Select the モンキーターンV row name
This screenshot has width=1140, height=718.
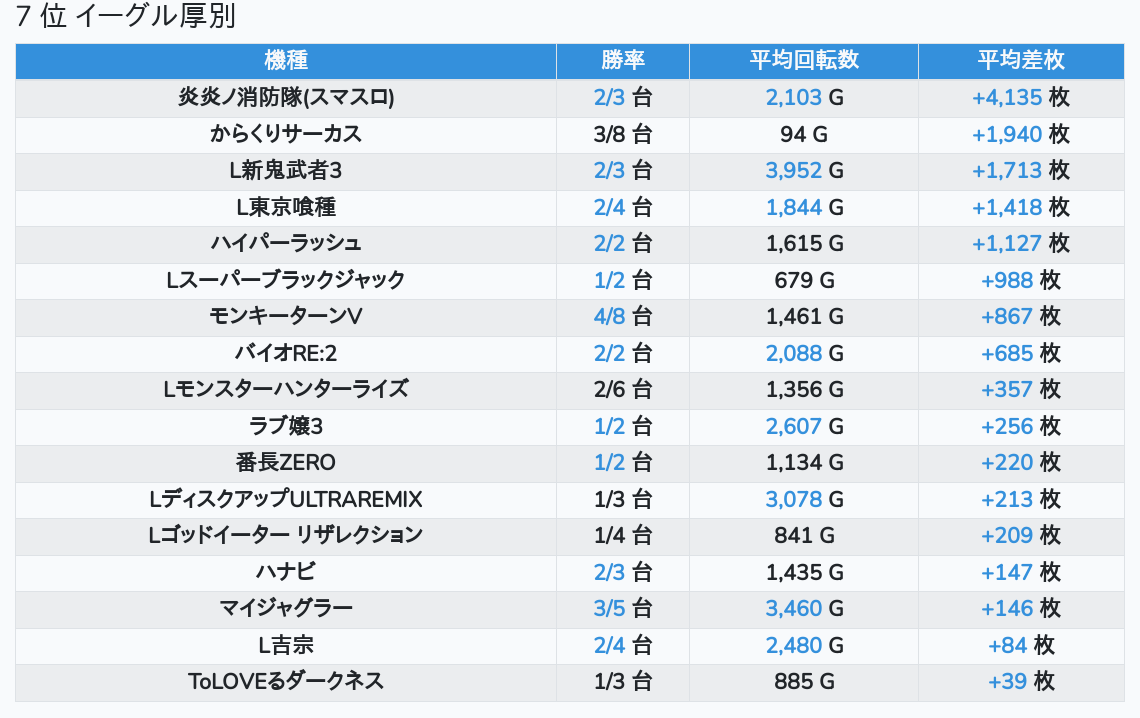[286, 316]
